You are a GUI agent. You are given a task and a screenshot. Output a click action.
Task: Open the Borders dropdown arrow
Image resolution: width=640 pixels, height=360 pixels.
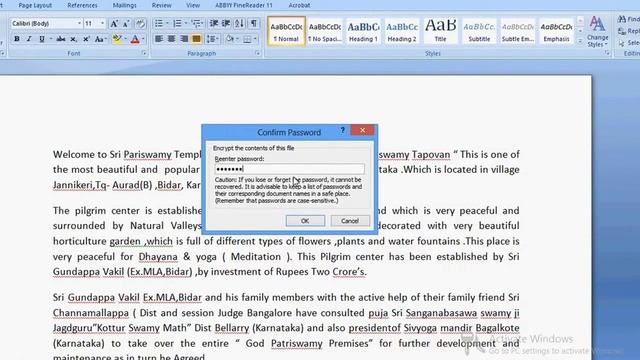coord(256,39)
